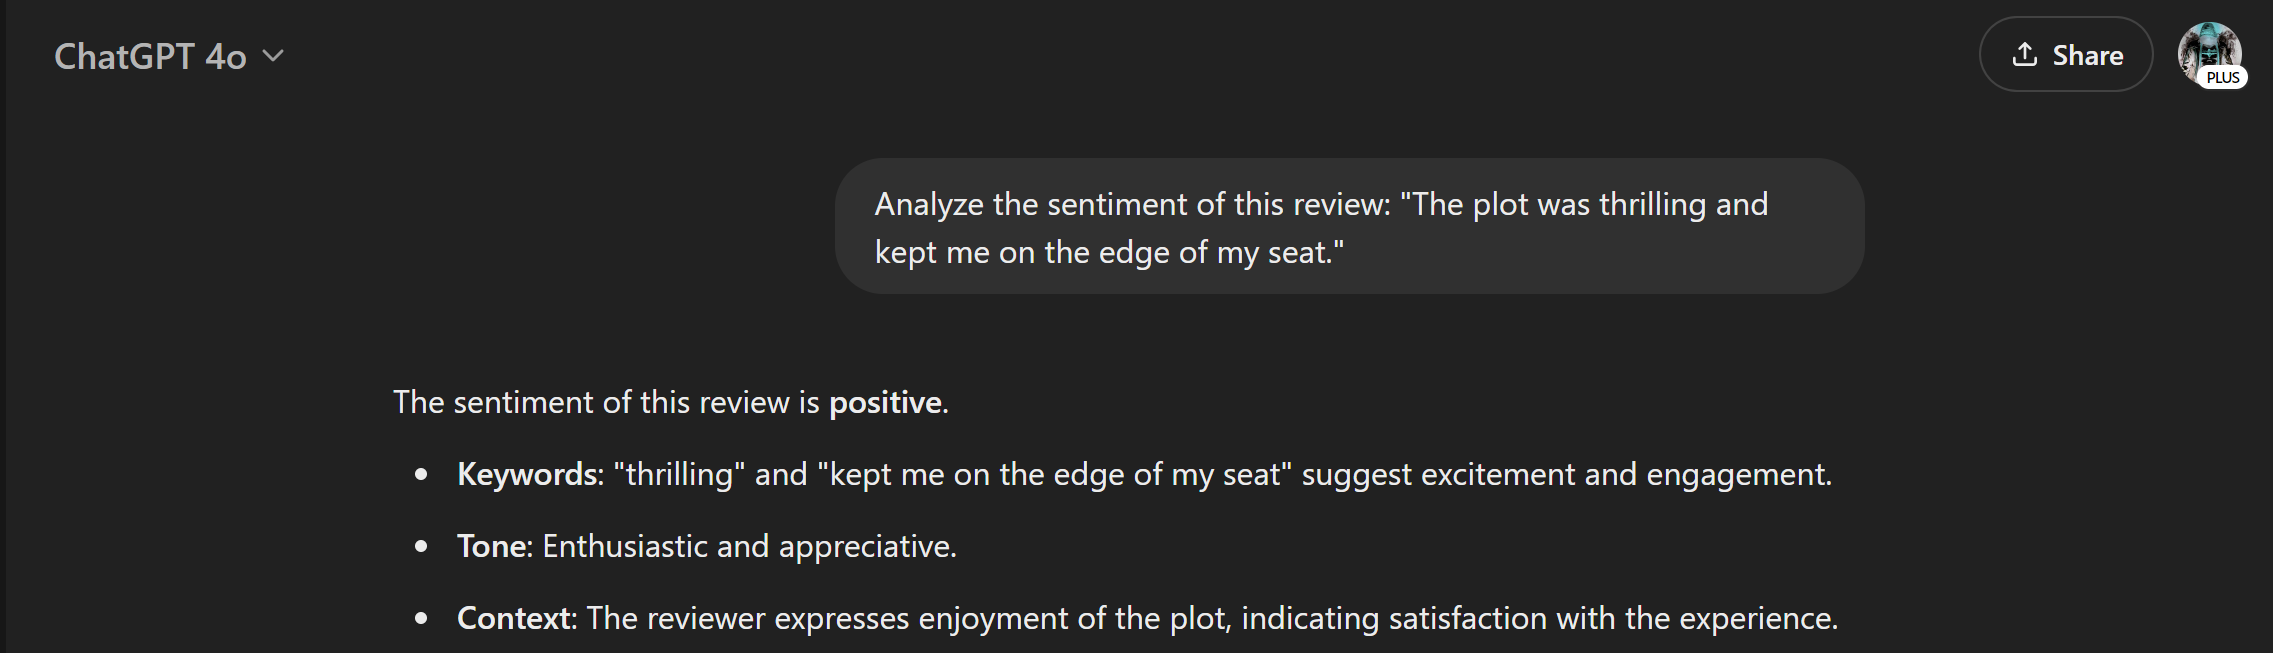Click the bold "Keywords" label
Viewport: 2273px width, 653px height.
(527, 474)
